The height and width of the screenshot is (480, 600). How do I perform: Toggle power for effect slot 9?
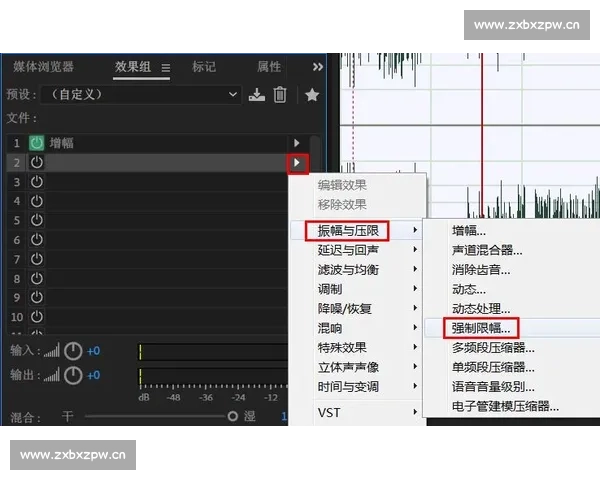[x=37, y=297]
